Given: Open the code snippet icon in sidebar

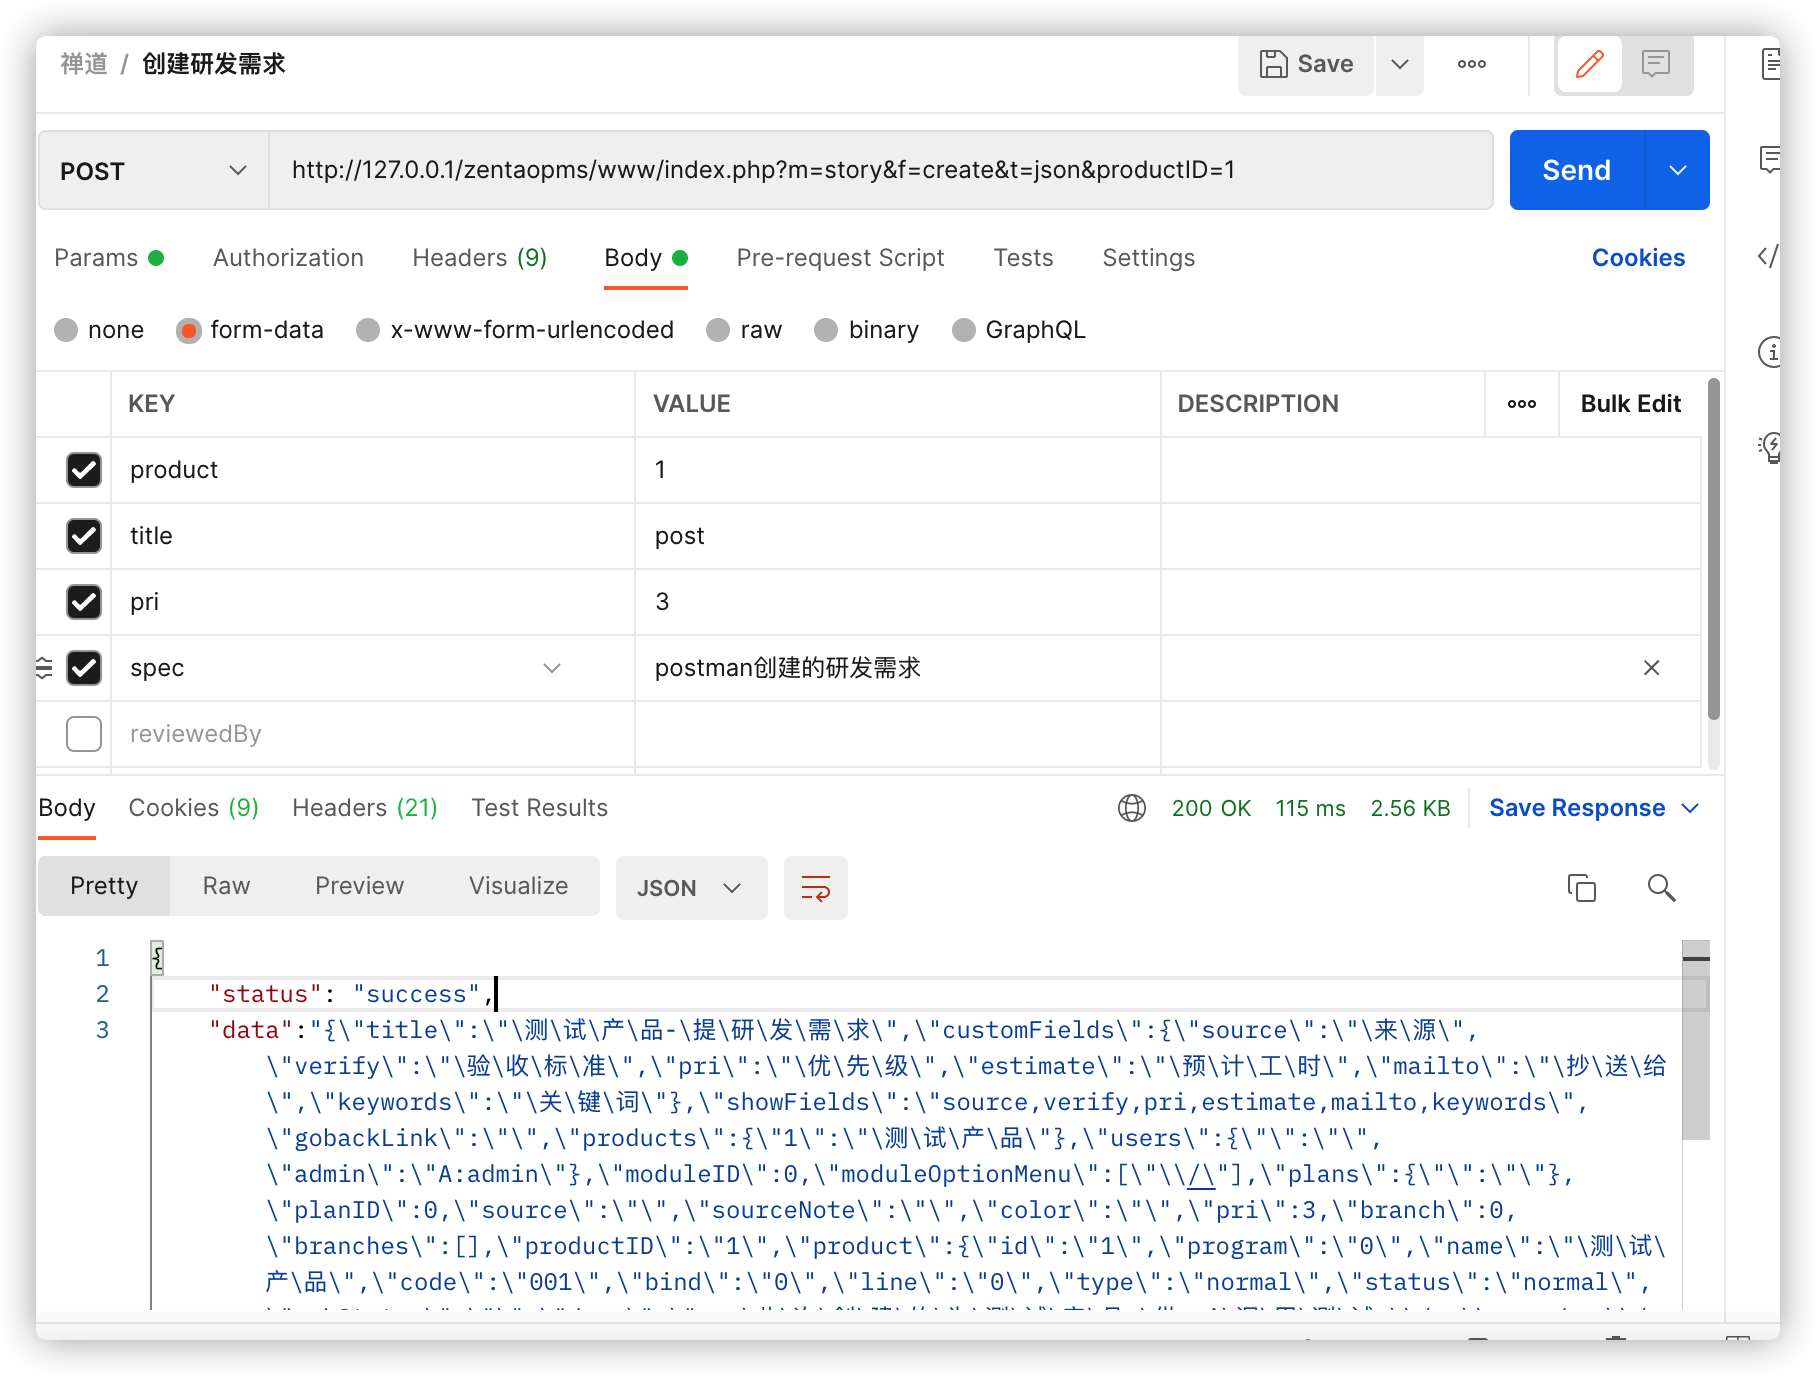Looking at the screenshot, I should point(1769,256).
